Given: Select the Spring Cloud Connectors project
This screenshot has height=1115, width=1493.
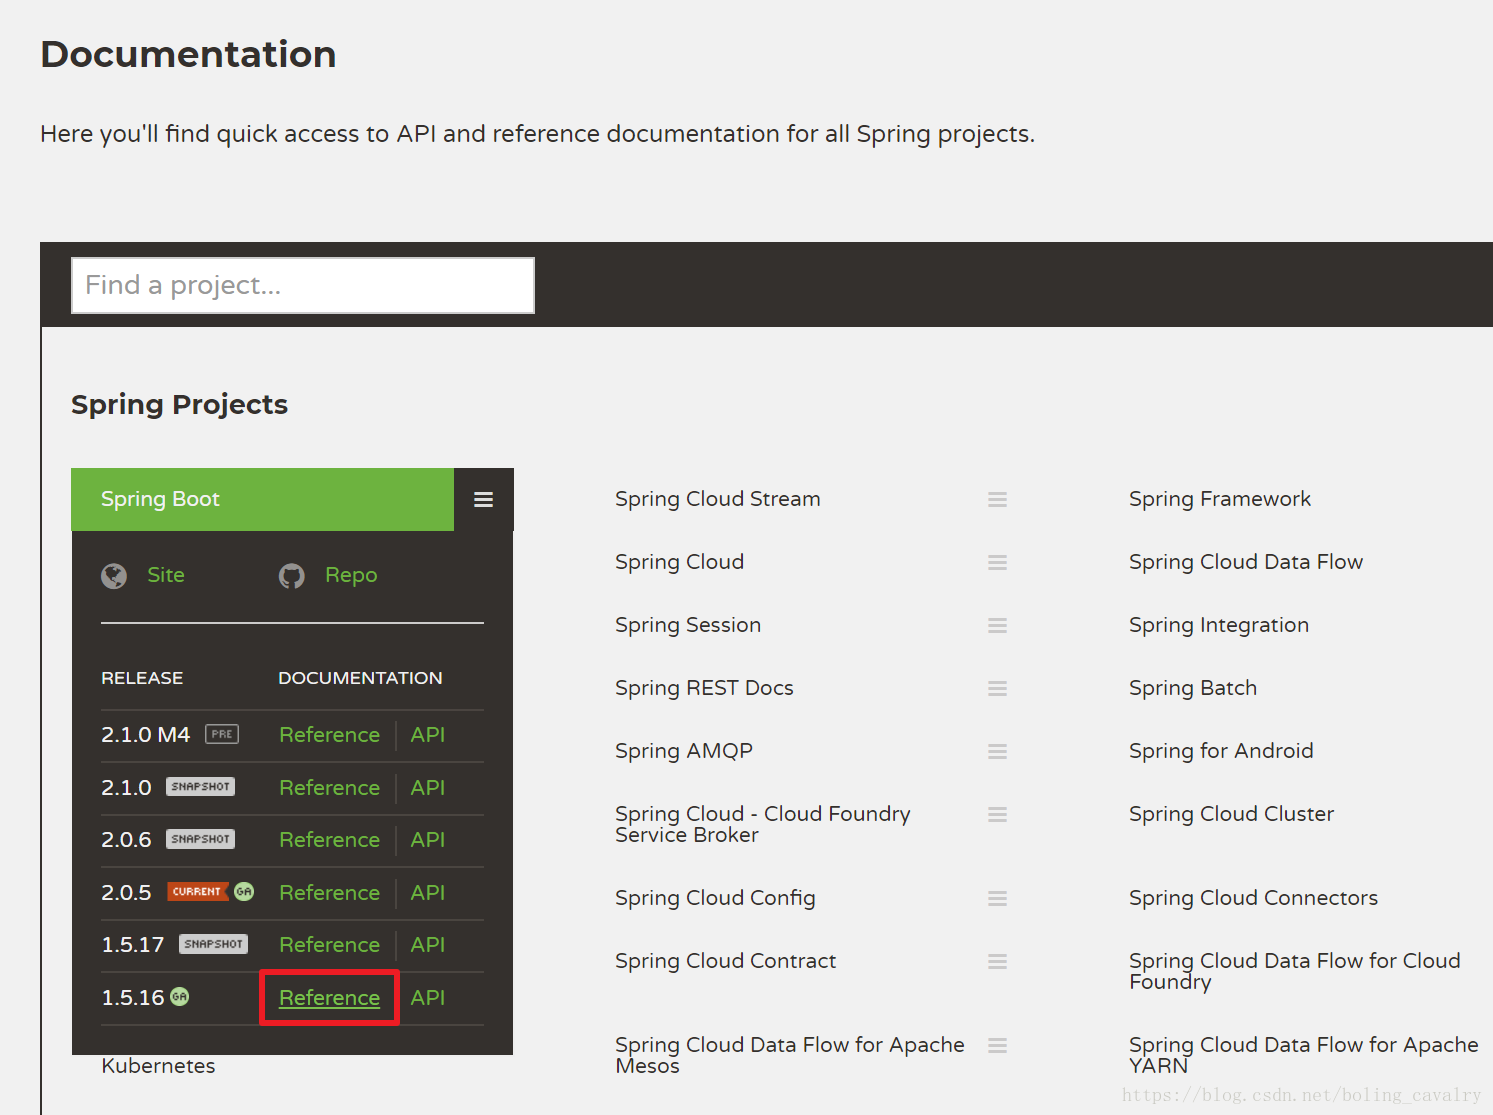Looking at the screenshot, I should (1254, 898).
